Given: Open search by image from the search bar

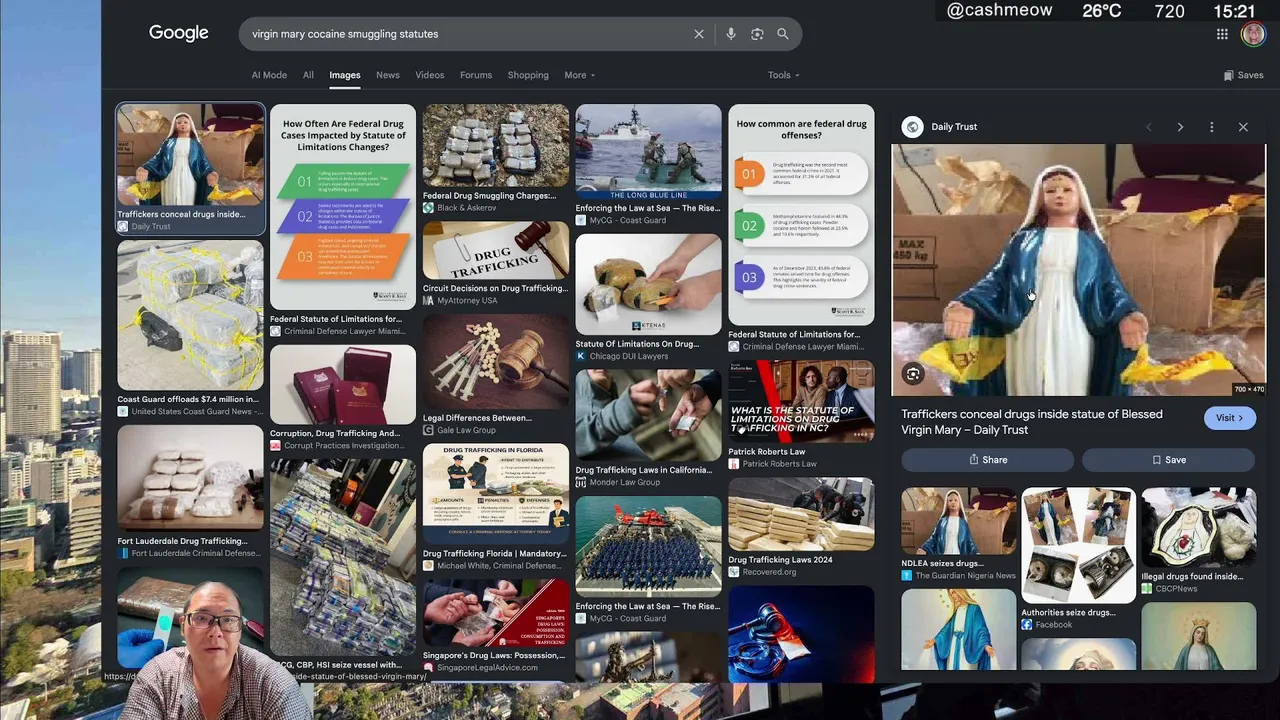Looking at the screenshot, I should pos(757,34).
